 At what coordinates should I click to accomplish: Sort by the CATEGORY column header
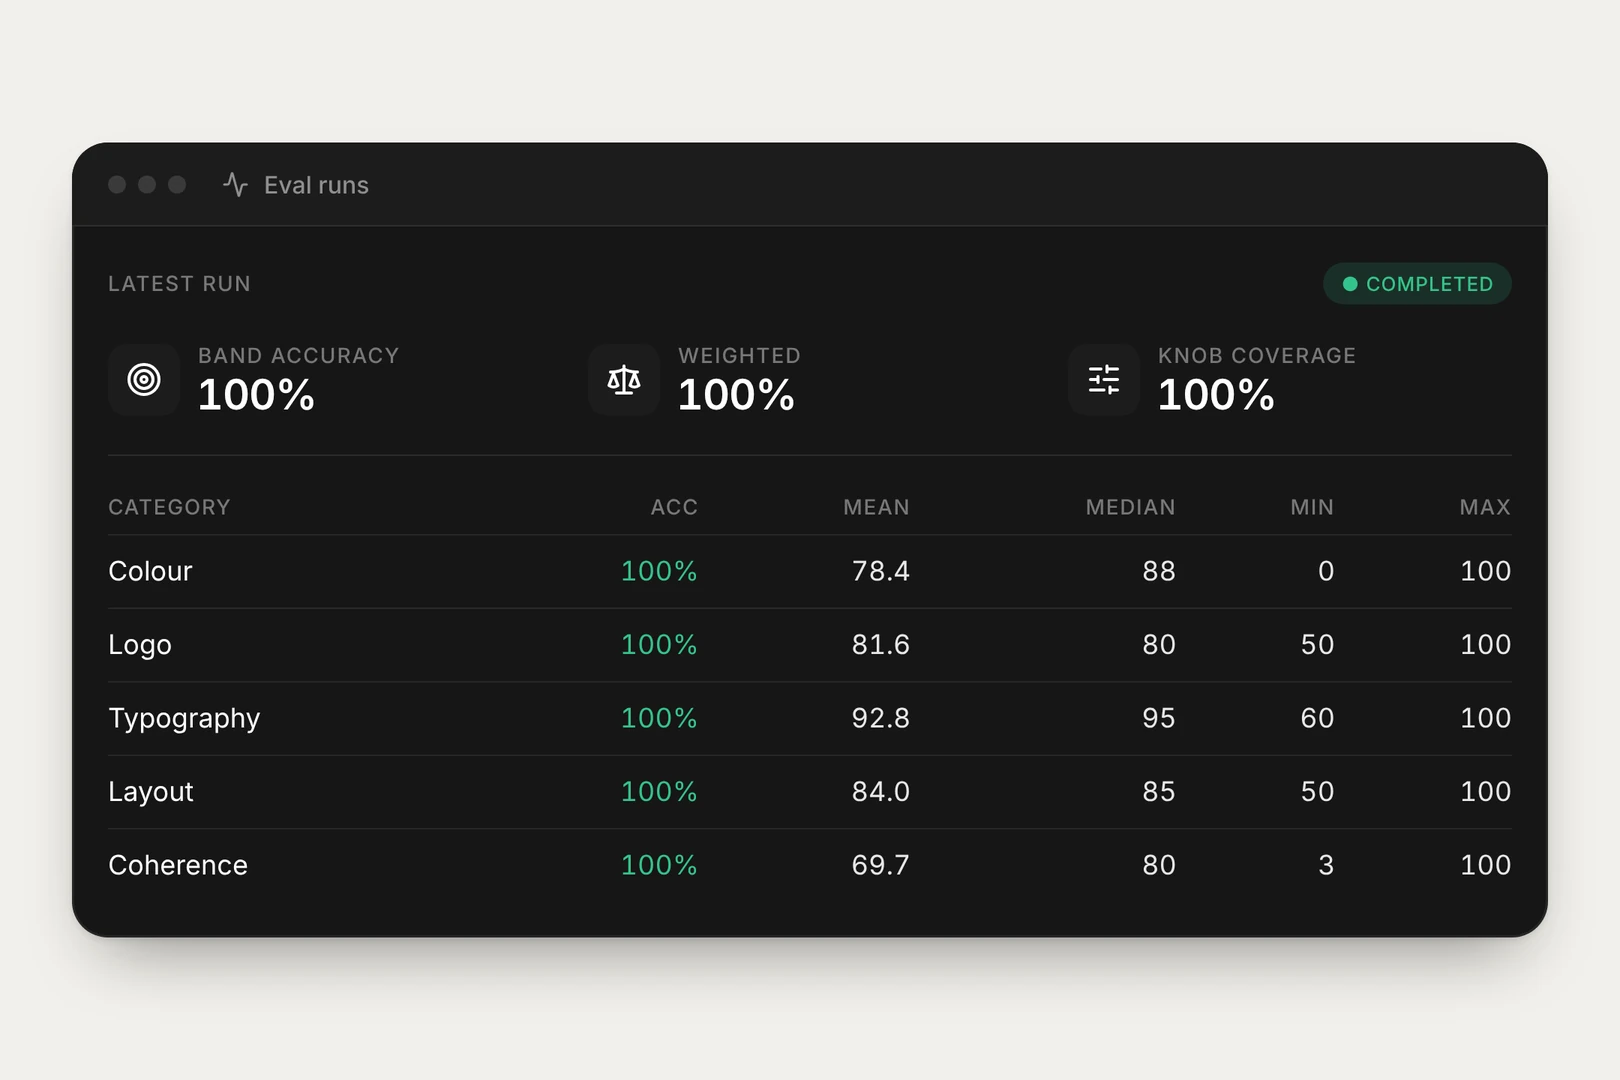pos(169,507)
